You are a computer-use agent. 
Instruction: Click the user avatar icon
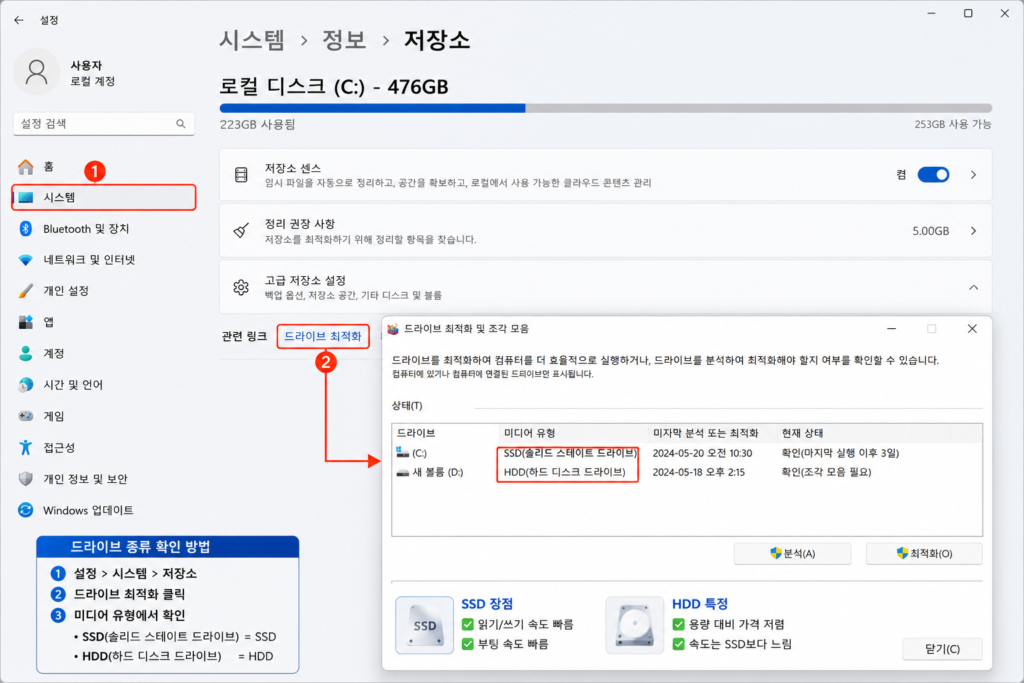[x=37, y=72]
